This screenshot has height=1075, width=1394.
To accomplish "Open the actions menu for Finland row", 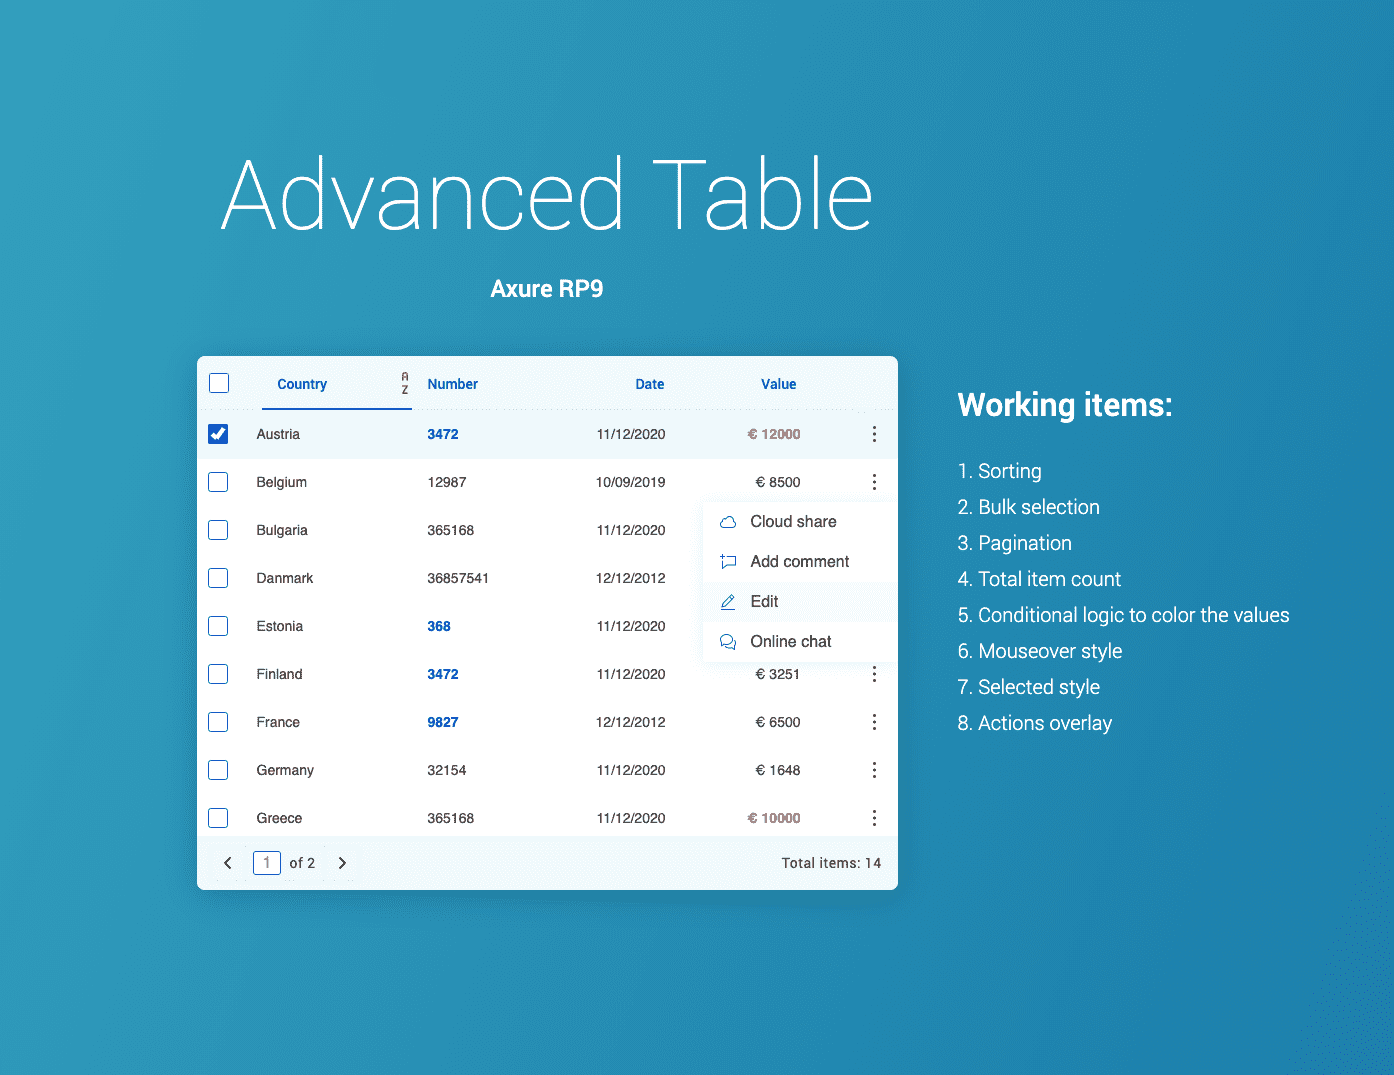I will [874, 673].
